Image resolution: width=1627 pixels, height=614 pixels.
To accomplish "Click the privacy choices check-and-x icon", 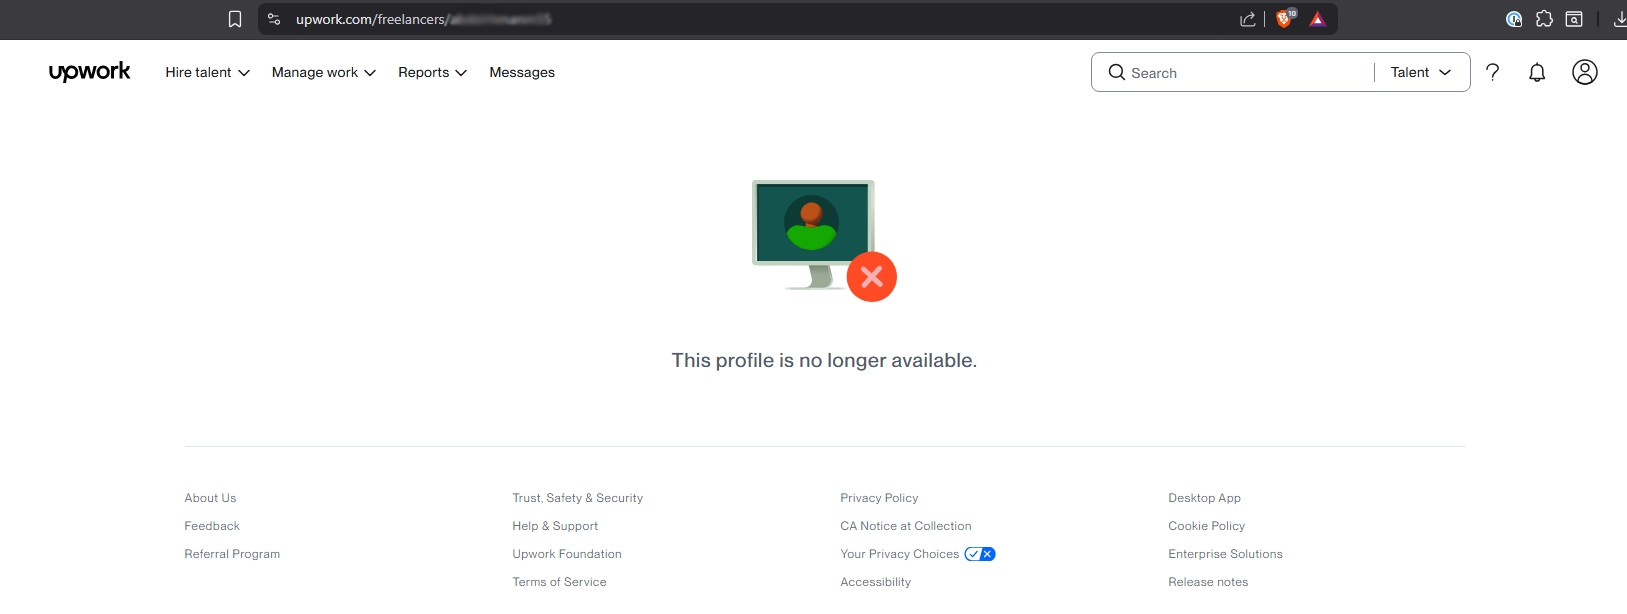I will (980, 554).
